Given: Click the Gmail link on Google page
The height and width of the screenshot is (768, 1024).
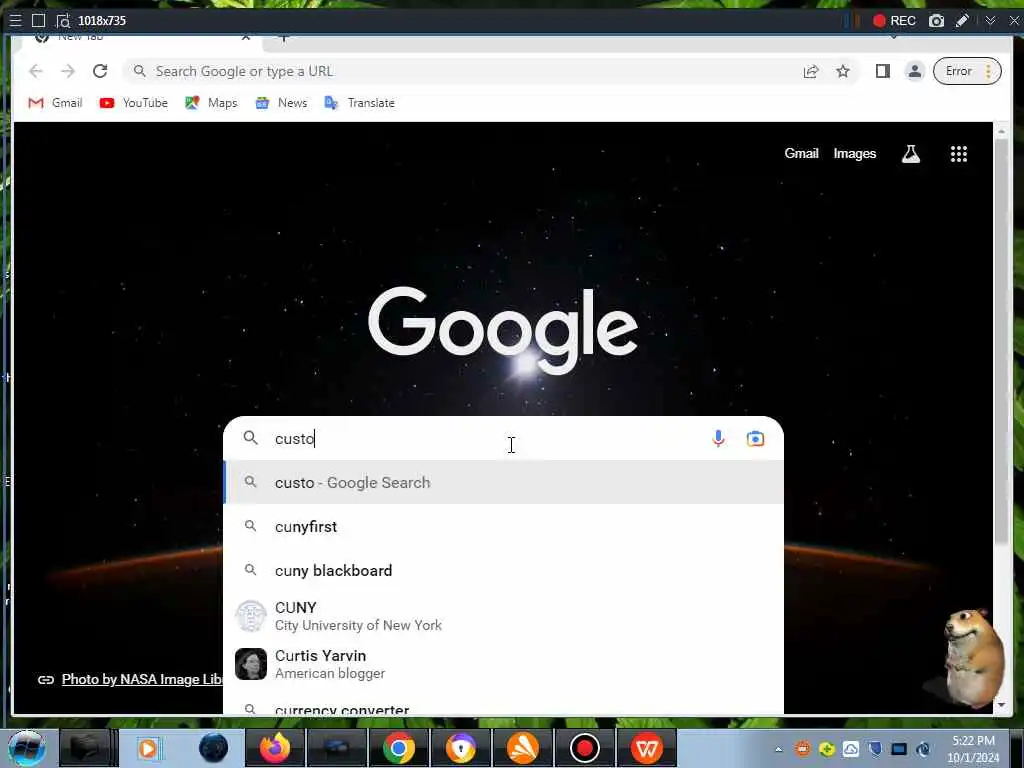Looking at the screenshot, I should [801, 153].
